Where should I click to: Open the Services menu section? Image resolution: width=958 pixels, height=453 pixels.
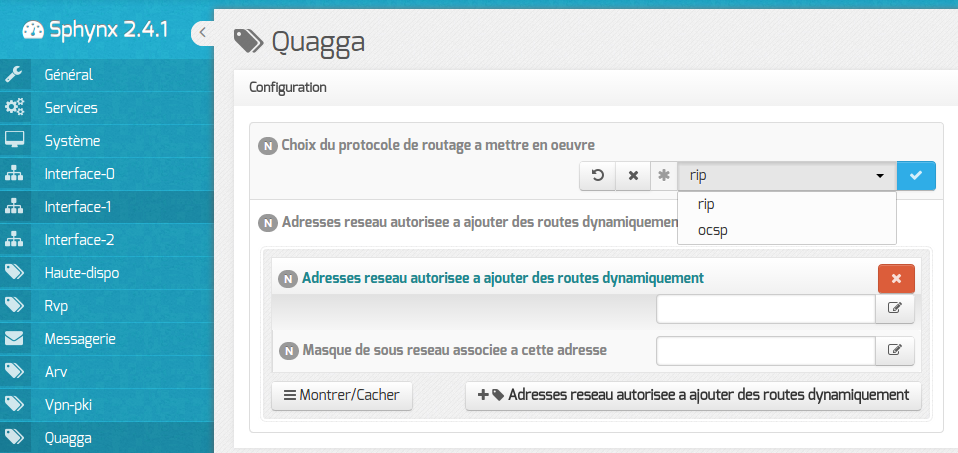pos(107,108)
